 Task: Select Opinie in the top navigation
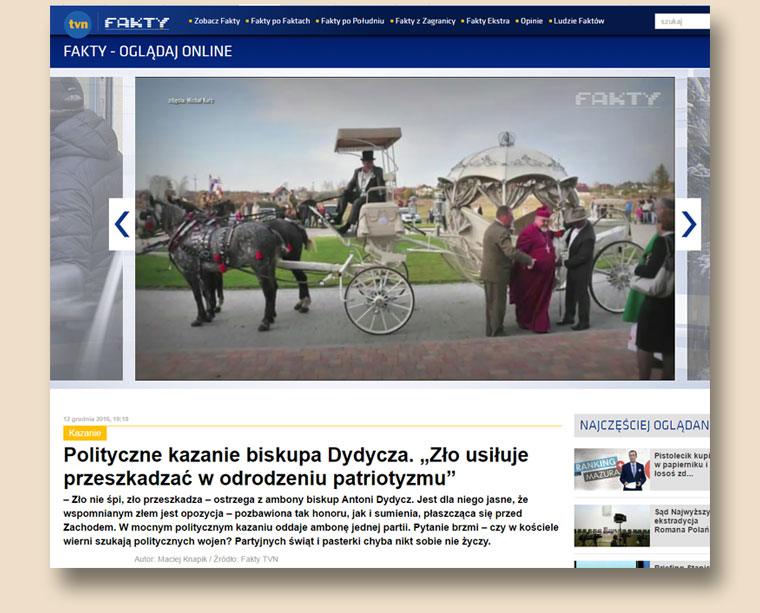(x=531, y=21)
